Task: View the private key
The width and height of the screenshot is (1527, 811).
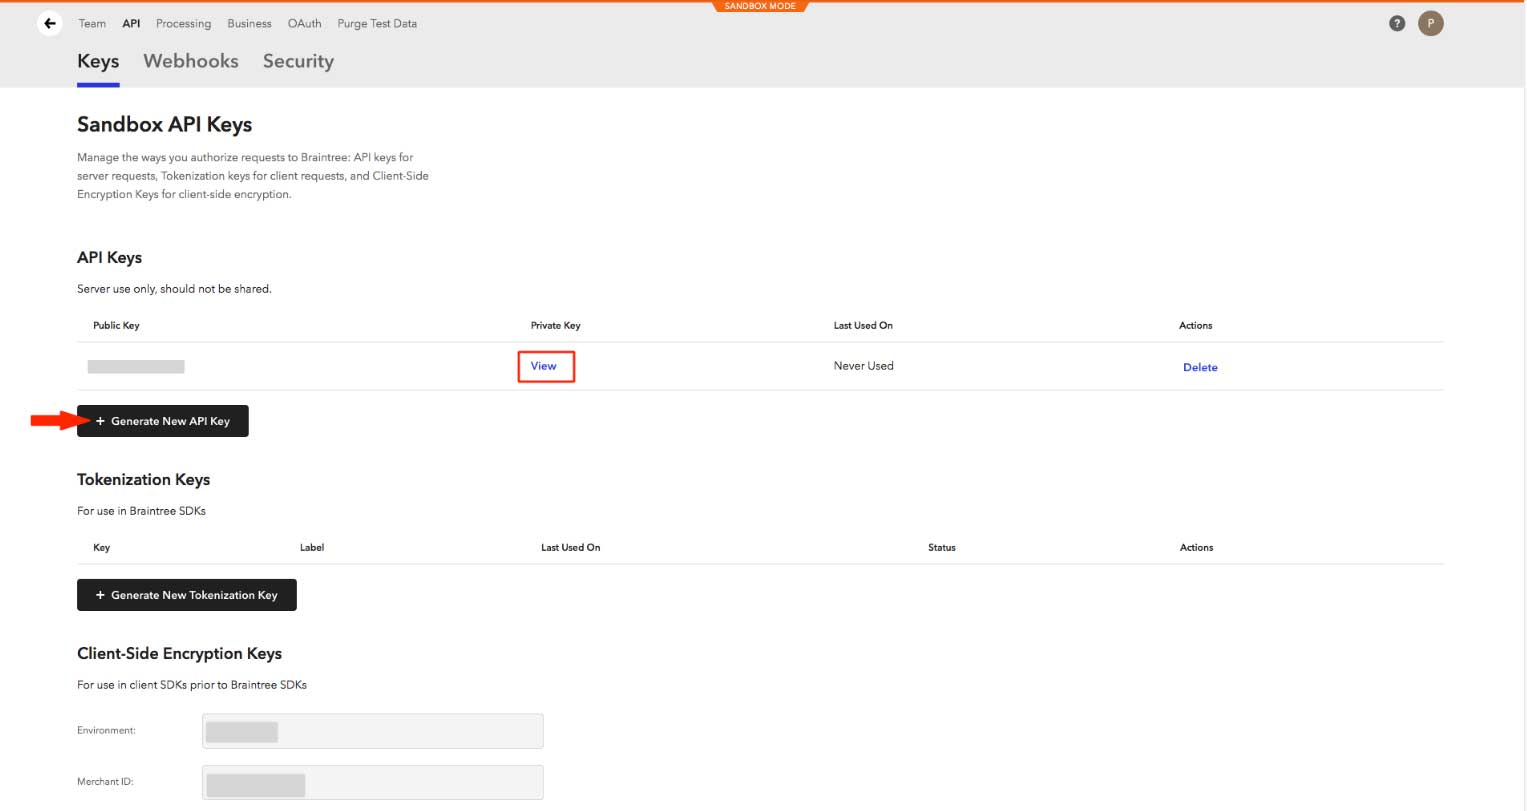Action: 544,366
